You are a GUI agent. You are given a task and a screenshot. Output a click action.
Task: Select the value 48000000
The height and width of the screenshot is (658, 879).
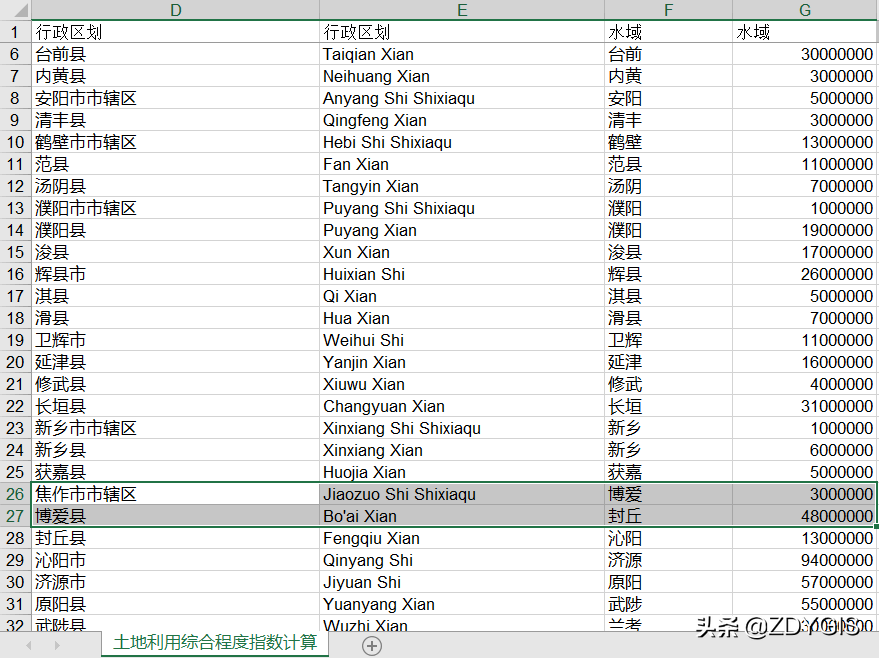[804, 516]
